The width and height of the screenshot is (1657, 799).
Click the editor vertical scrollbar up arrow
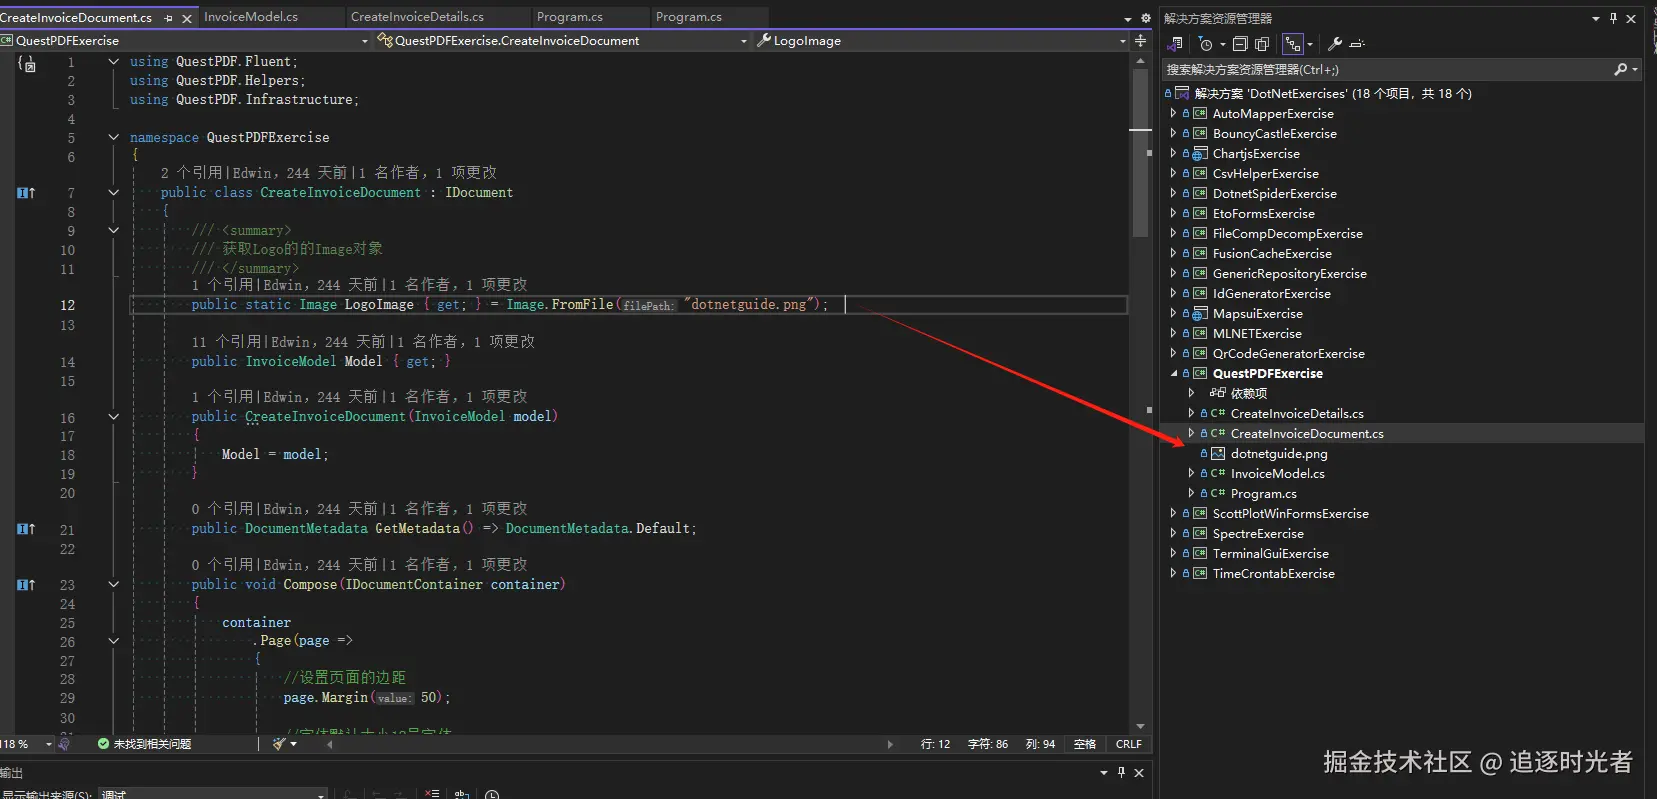pos(1140,61)
